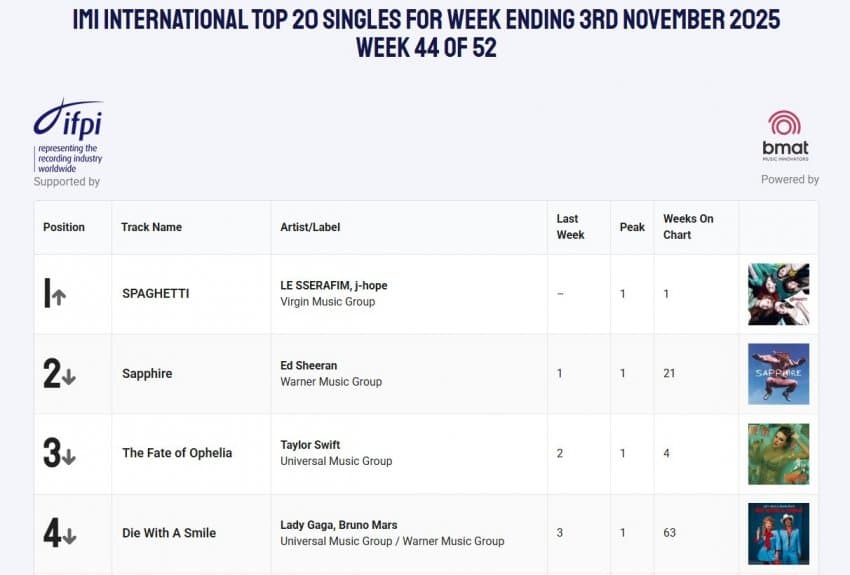Open the SPAGHETTI cover art thumbnail
Viewport: 850px width, 575px height.
pos(778,294)
